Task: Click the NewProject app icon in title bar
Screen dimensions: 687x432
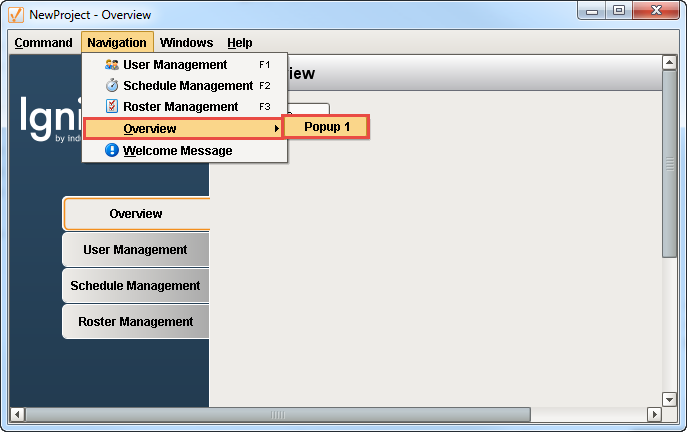Action: pyautogui.click(x=15, y=15)
